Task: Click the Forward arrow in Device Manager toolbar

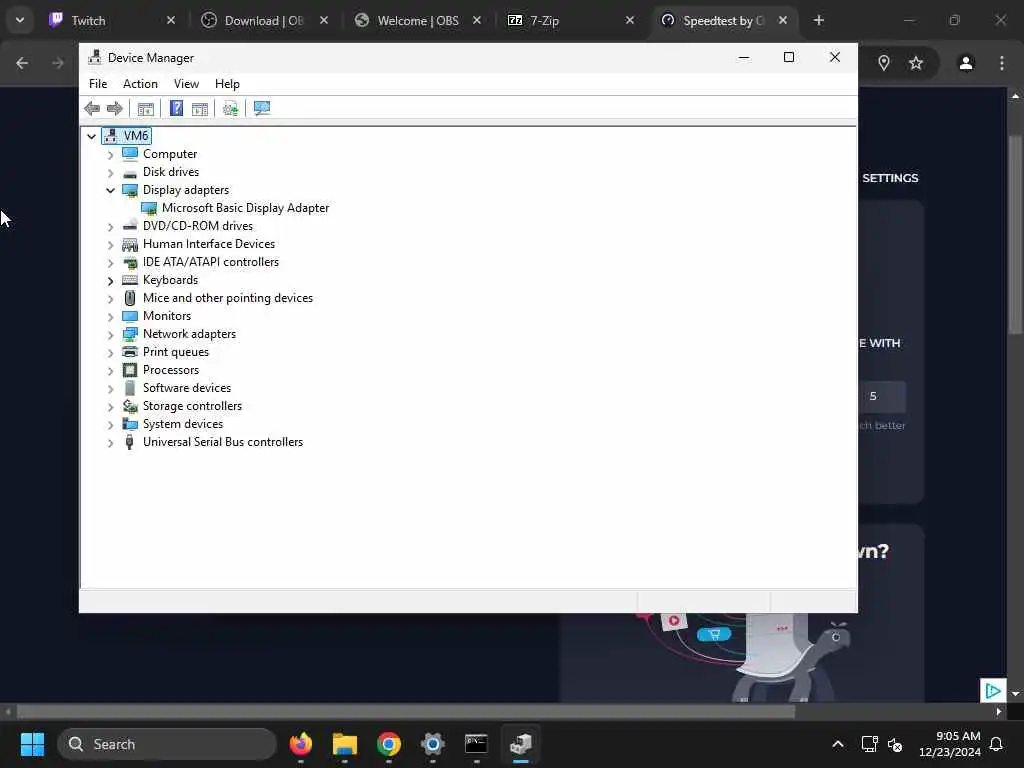Action: click(114, 108)
